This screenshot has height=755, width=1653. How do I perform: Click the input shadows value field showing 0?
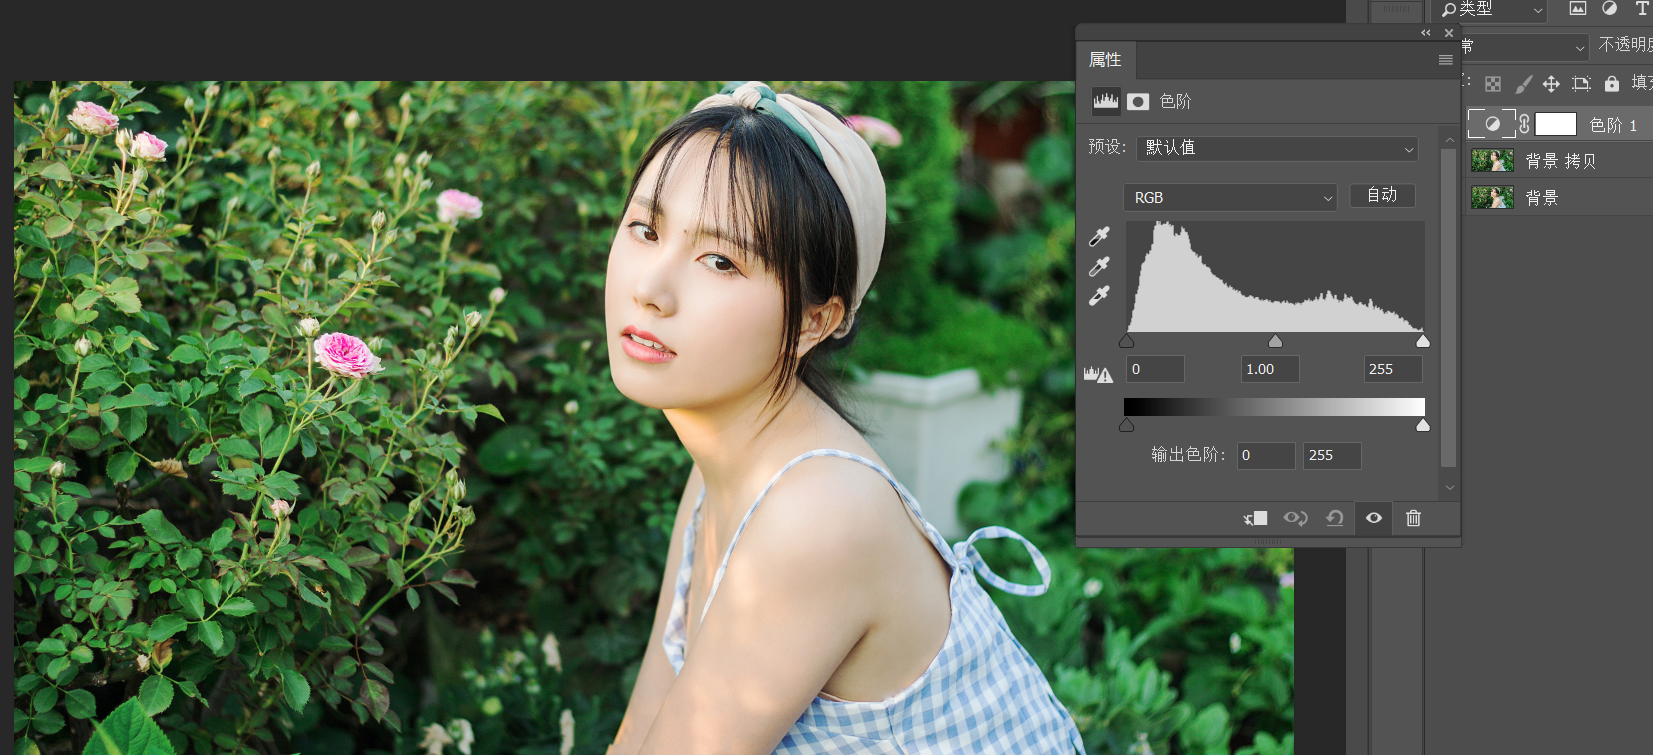click(1155, 369)
